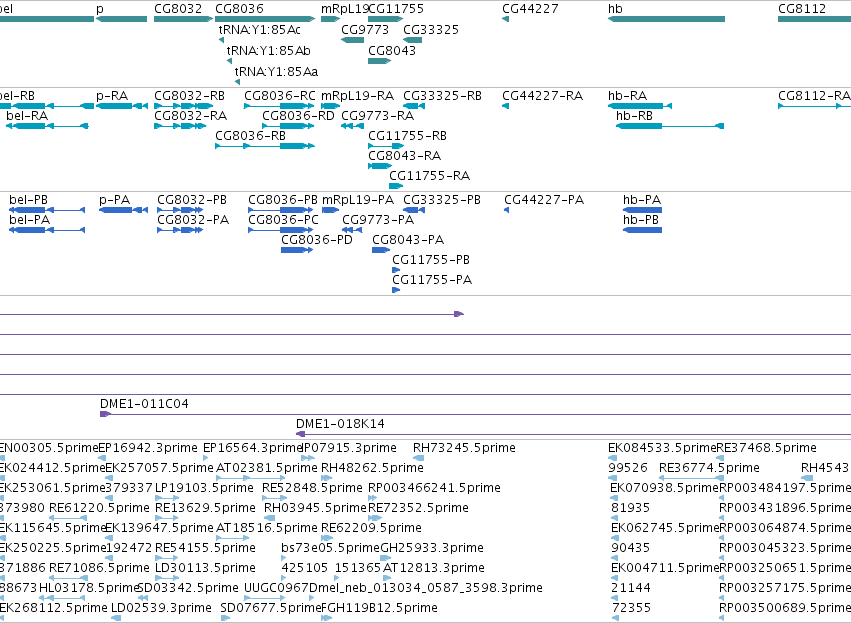Select transcript CG44227-RA

[x=505, y=106]
